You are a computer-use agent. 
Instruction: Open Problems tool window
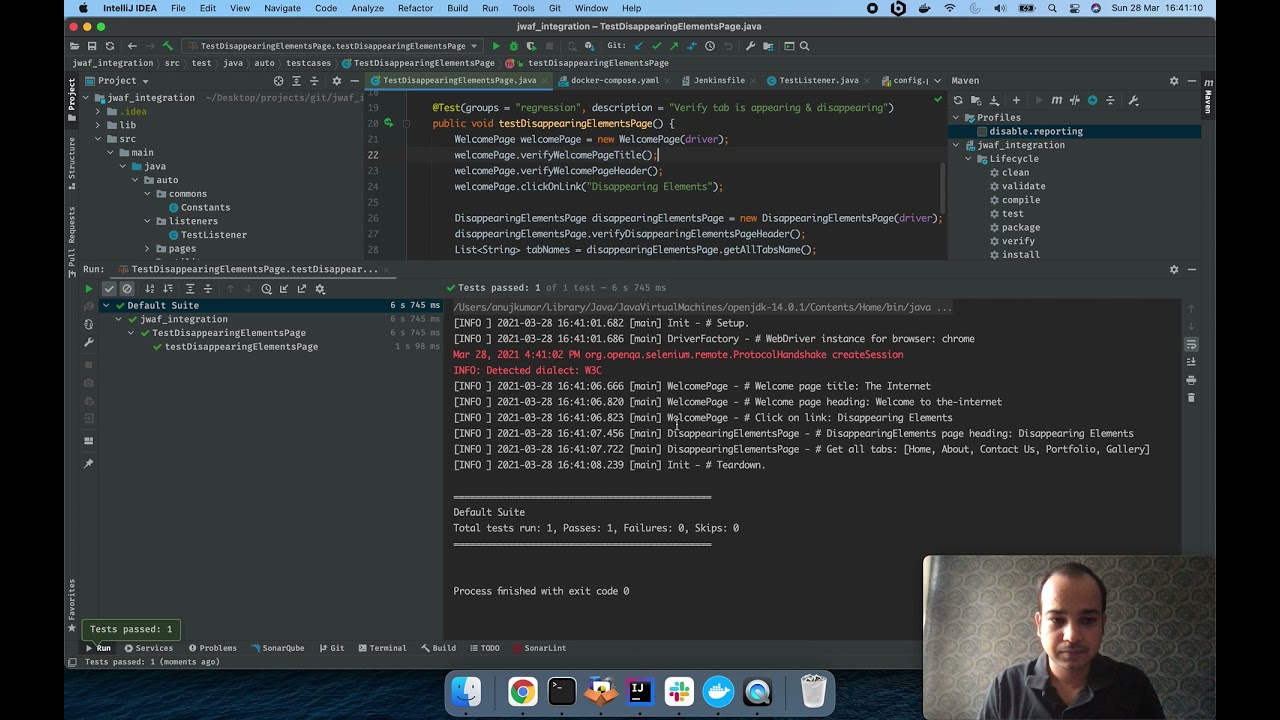(x=213, y=648)
